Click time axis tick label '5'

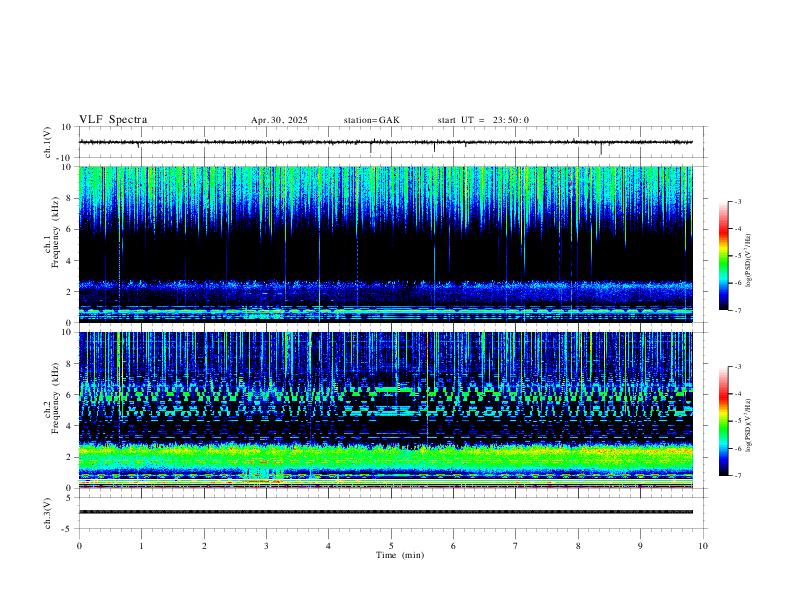pos(391,546)
